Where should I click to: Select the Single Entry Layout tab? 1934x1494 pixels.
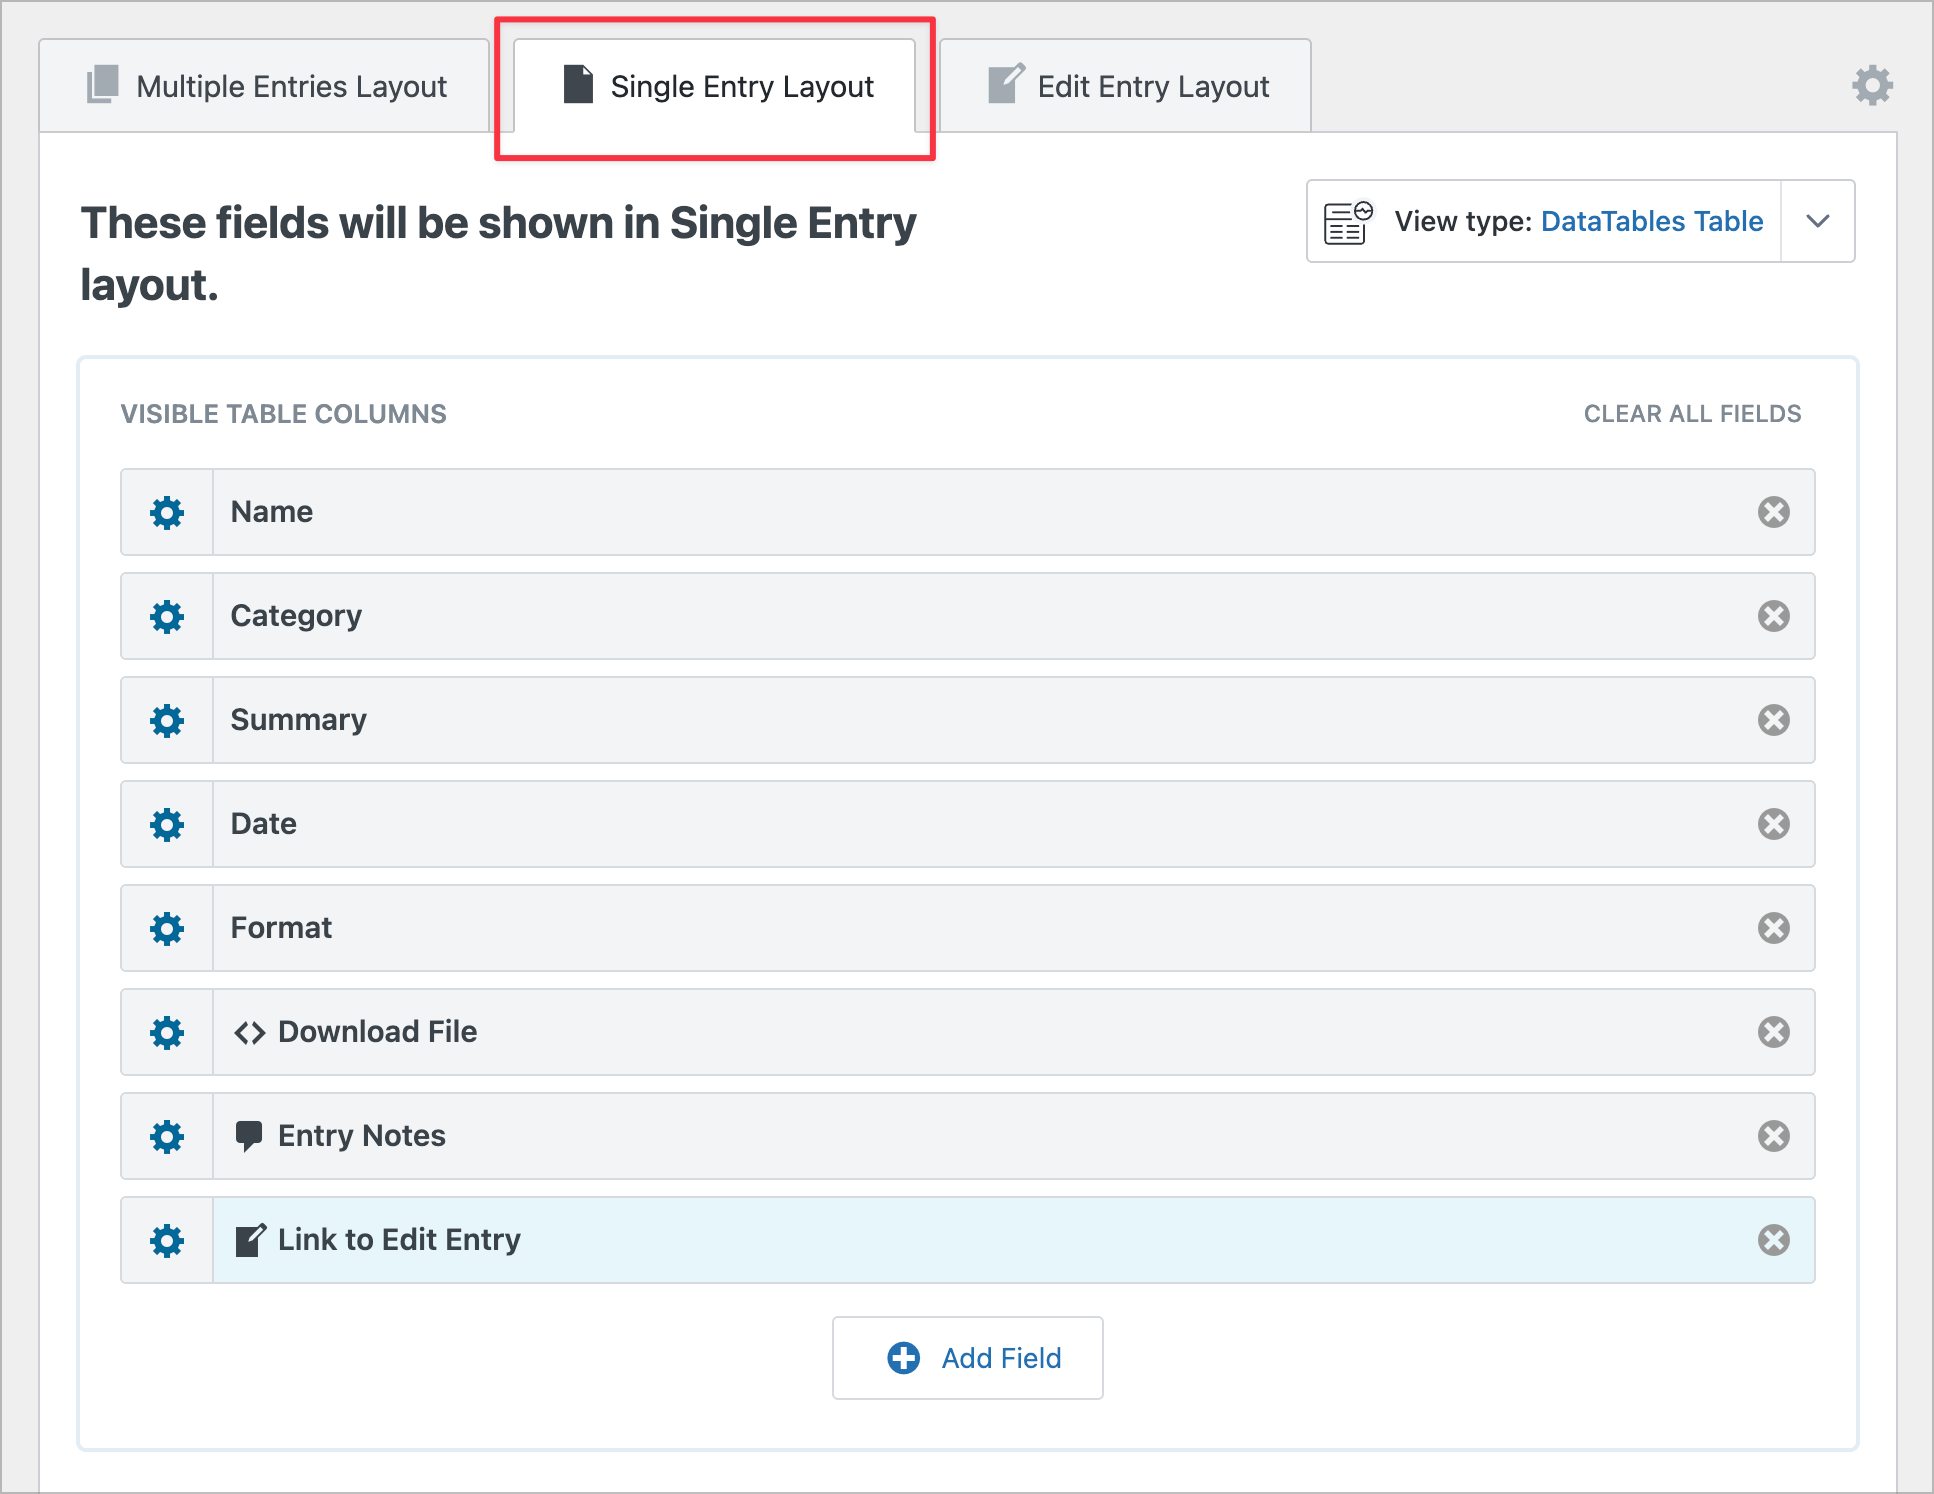coord(716,87)
